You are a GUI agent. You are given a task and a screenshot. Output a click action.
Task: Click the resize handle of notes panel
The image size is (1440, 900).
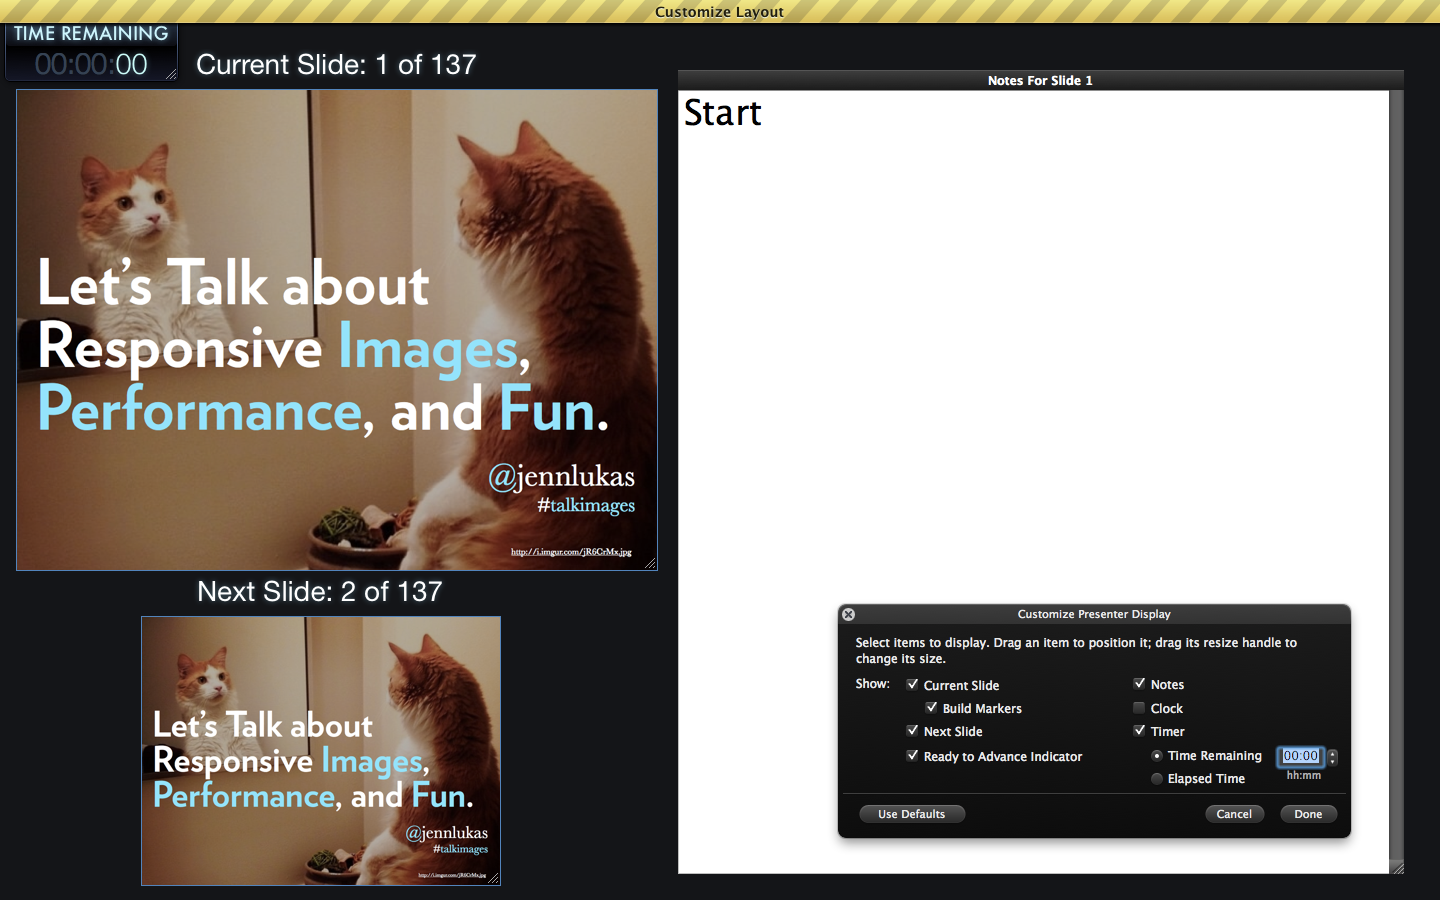coord(1397,868)
